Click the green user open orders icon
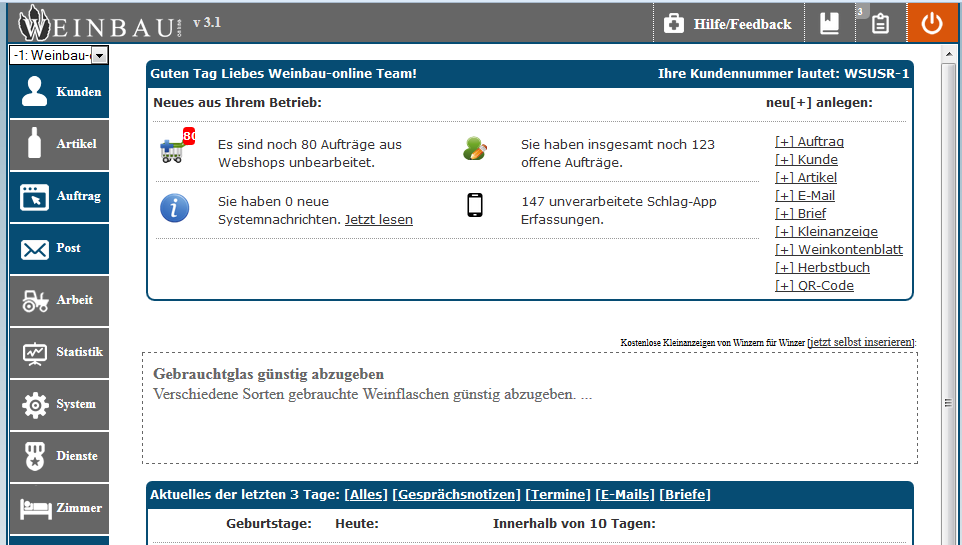The height and width of the screenshot is (545, 962). point(474,148)
